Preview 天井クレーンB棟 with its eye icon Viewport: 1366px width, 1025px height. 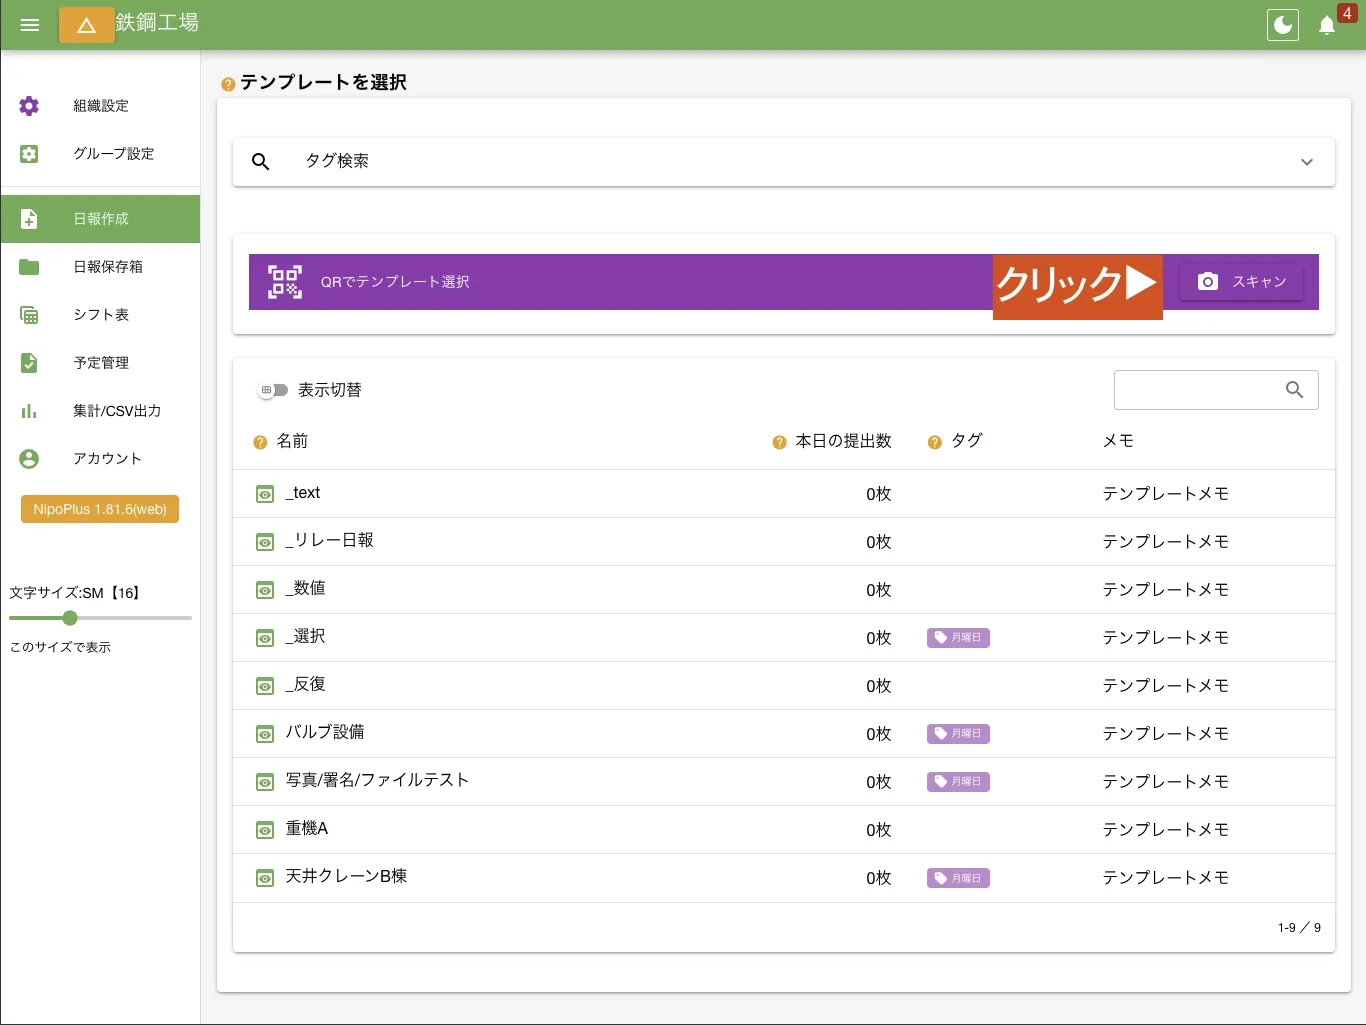pos(265,878)
